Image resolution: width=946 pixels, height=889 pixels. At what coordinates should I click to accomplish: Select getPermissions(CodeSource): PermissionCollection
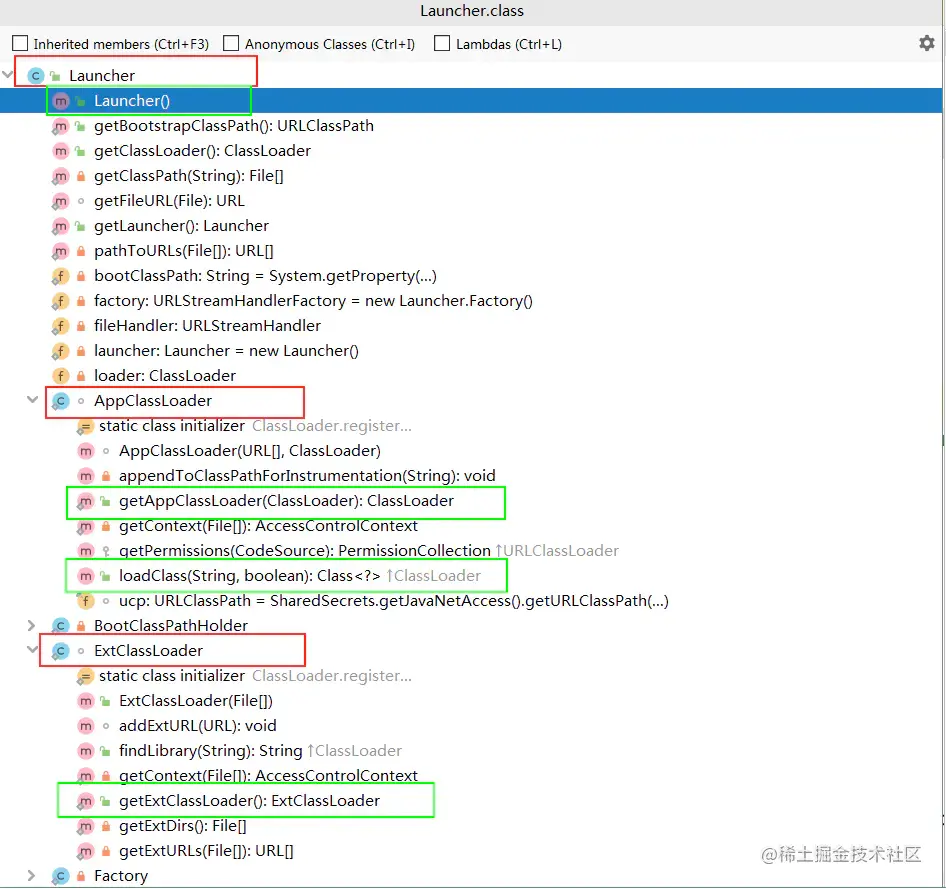[x=305, y=551]
